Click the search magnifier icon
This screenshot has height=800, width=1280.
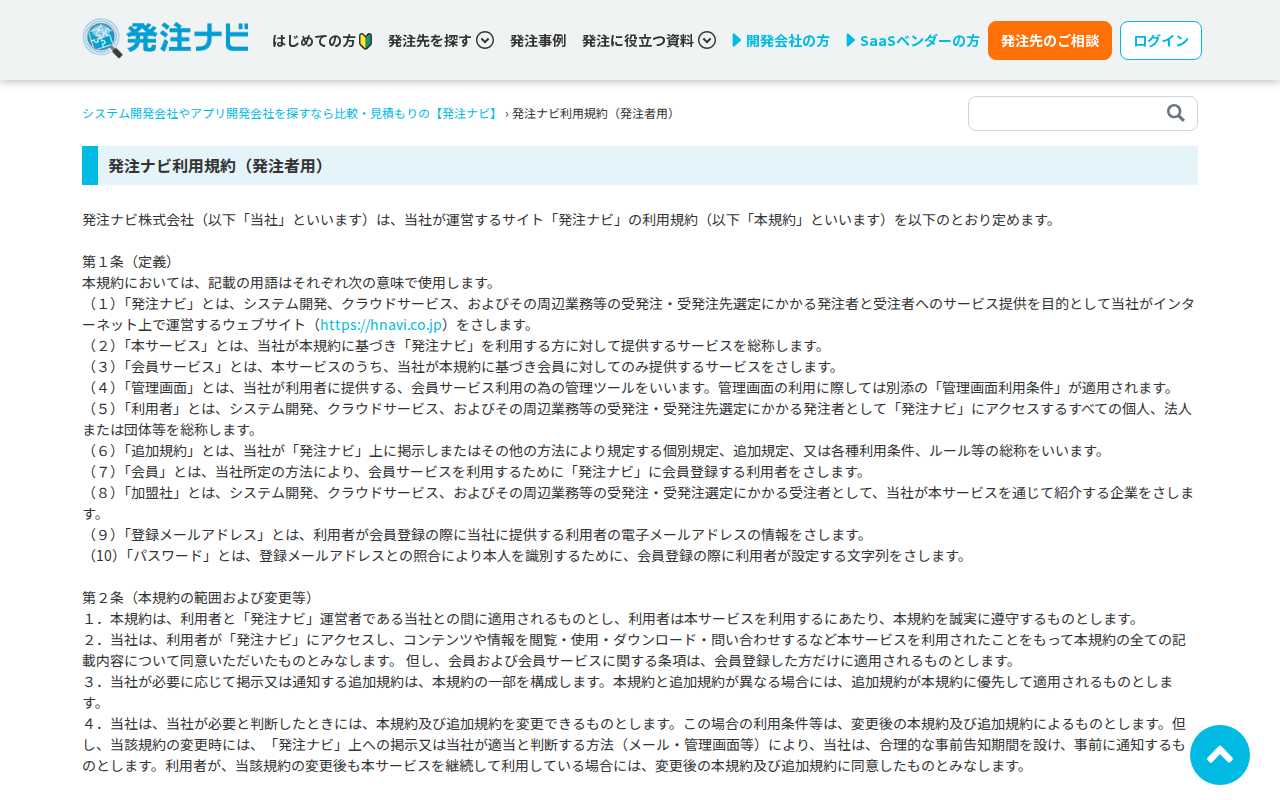coord(1176,113)
